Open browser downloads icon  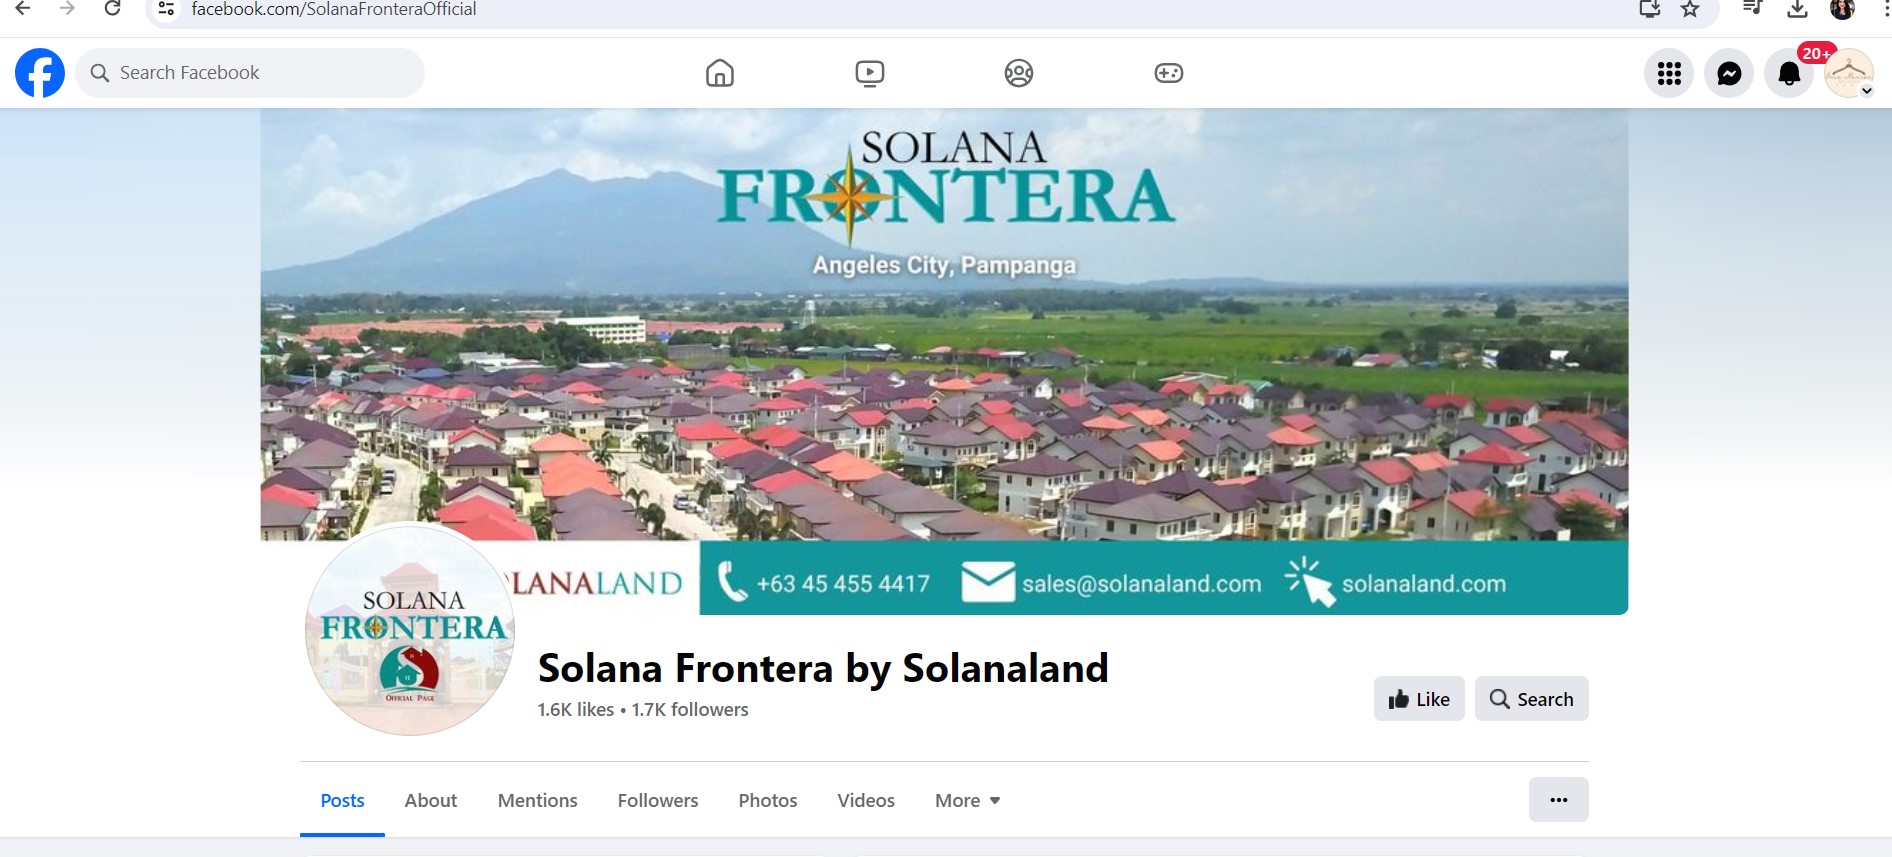coord(1797,9)
